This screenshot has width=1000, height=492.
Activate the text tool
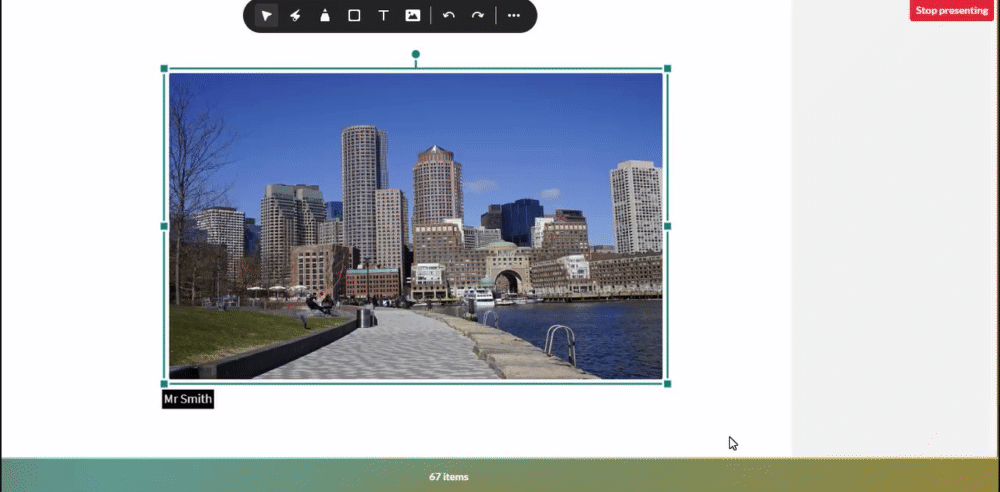click(383, 16)
